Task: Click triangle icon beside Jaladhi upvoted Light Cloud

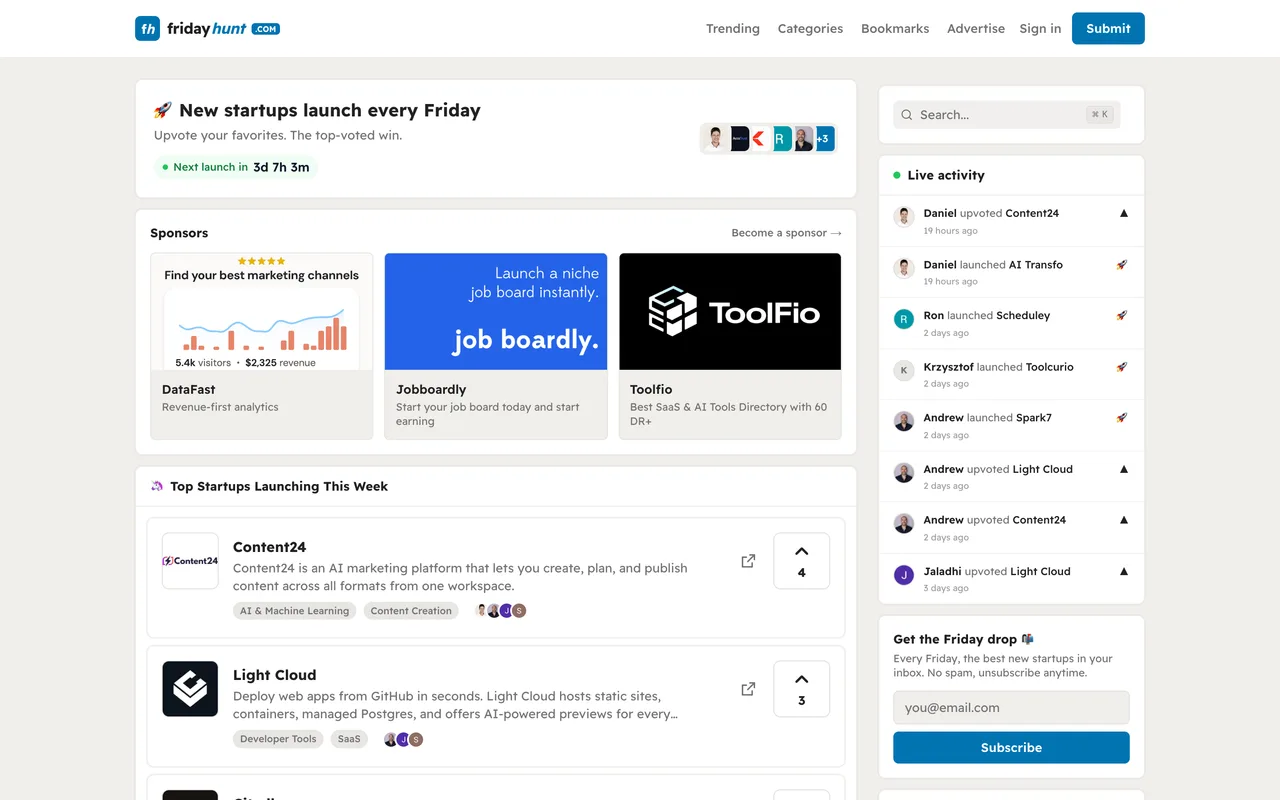Action: coord(1123,571)
